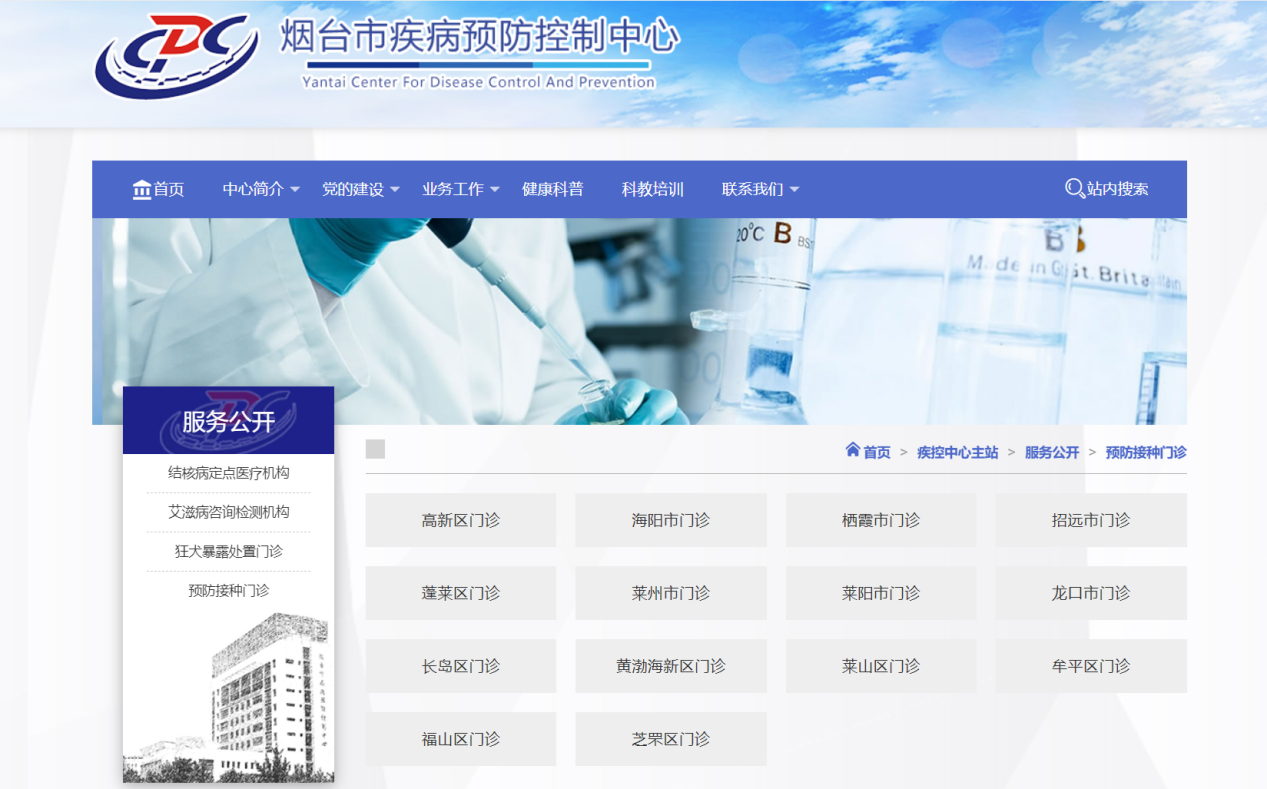Viewport: 1267px width, 789px height.
Task: Open the 科教培训 menu item
Action: tap(652, 189)
